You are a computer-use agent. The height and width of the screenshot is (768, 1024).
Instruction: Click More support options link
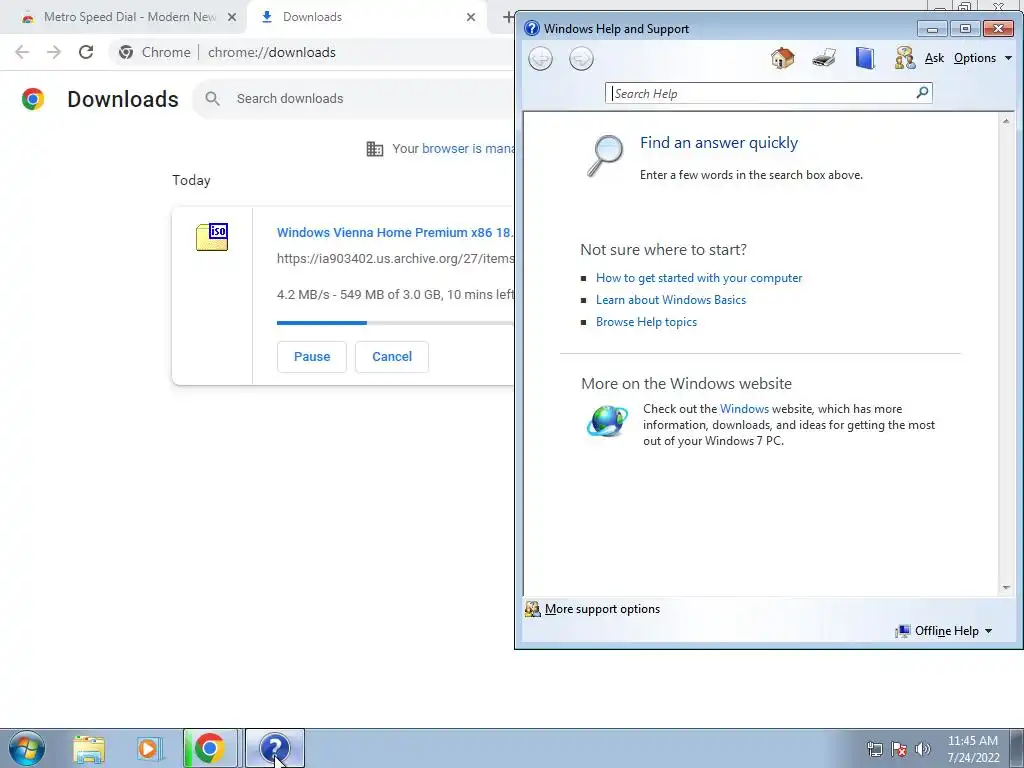pos(602,609)
